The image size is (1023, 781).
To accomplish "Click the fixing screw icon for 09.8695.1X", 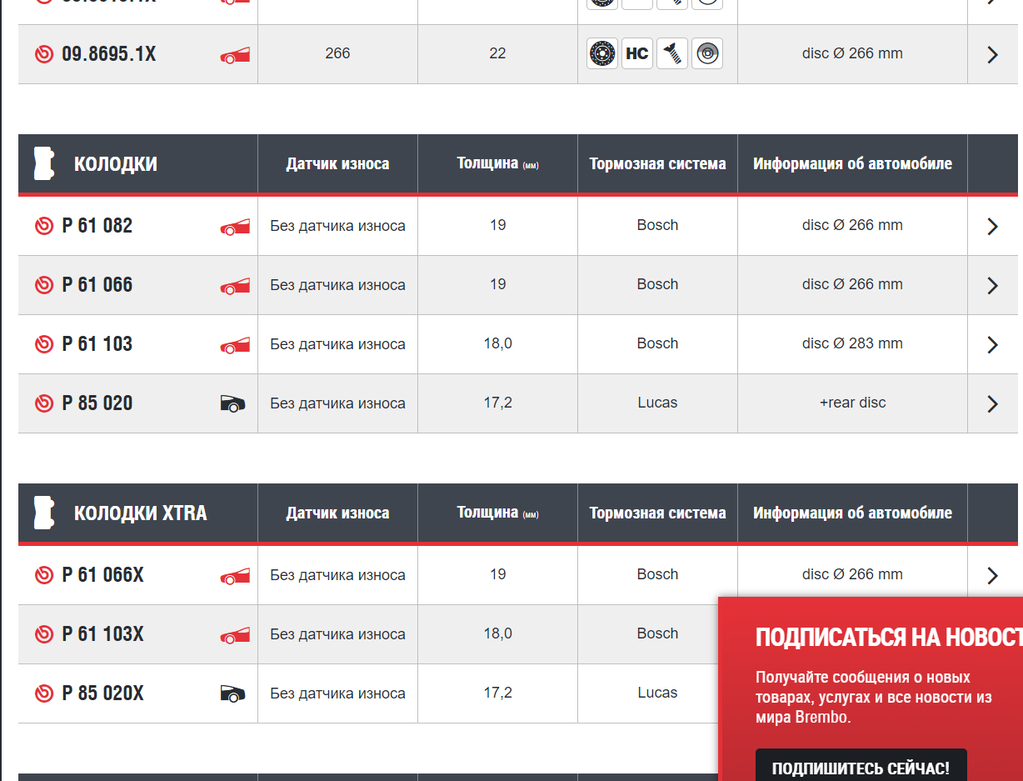I will (x=672, y=54).
